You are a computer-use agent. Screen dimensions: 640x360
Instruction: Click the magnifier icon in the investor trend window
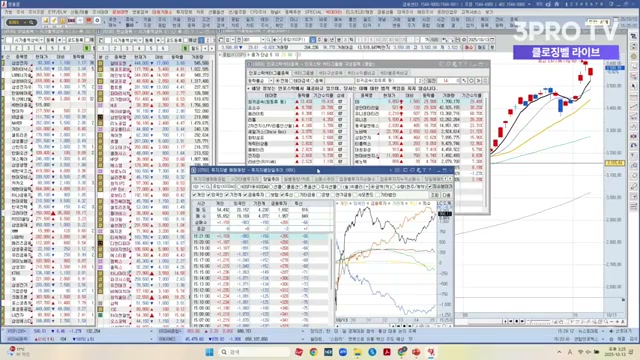pos(207,187)
